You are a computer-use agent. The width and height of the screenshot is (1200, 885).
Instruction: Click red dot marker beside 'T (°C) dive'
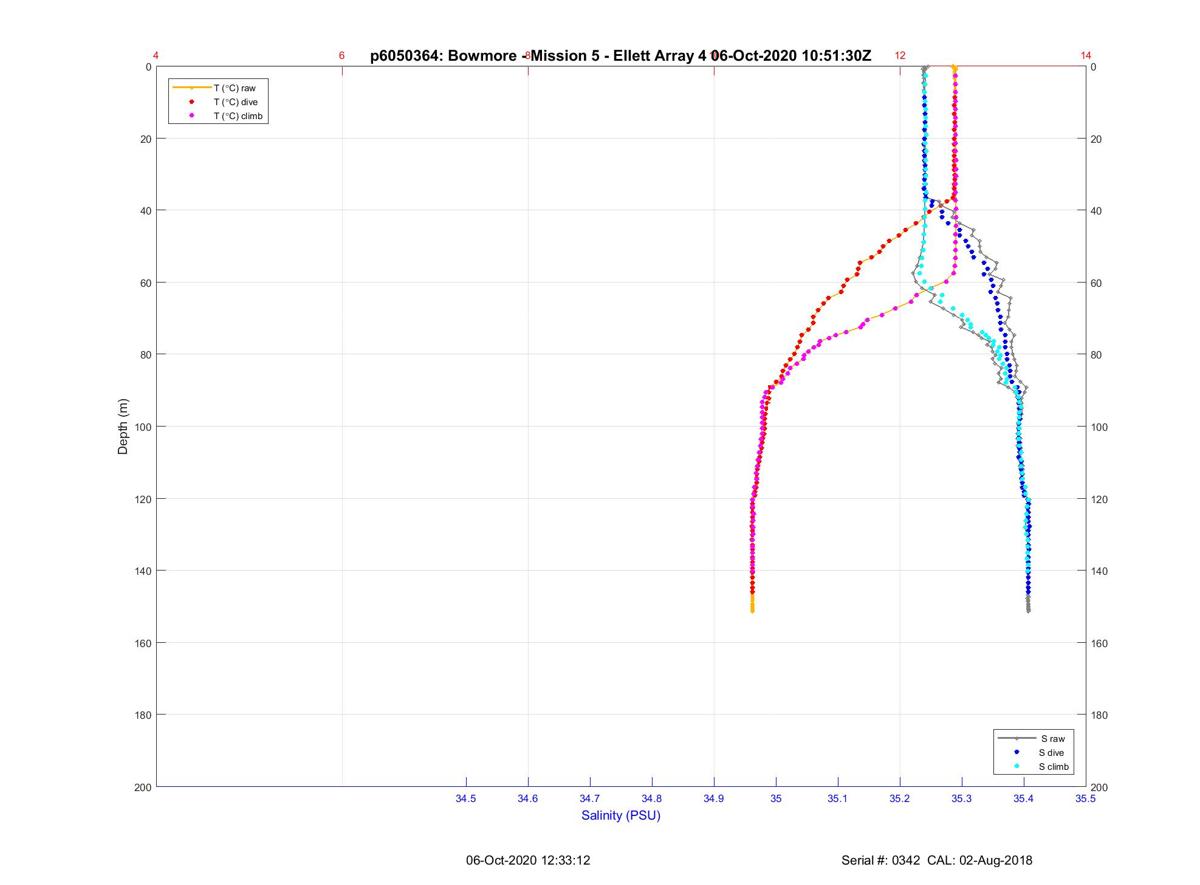click(x=191, y=102)
